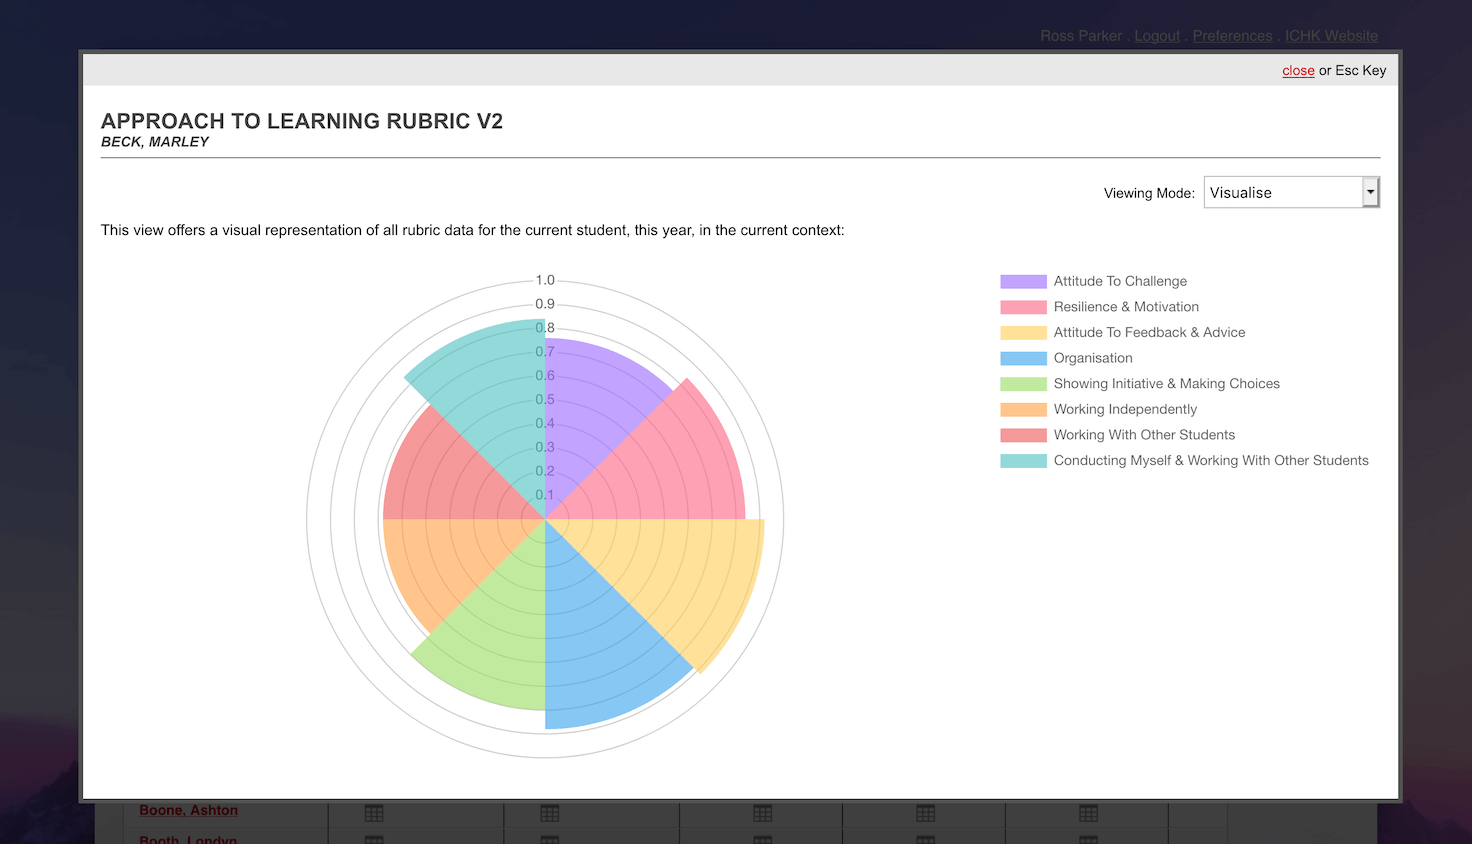Image resolution: width=1472 pixels, height=844 pixels.
Task: Open the rubric icon in Boone's third column
Action: [761, 812]
